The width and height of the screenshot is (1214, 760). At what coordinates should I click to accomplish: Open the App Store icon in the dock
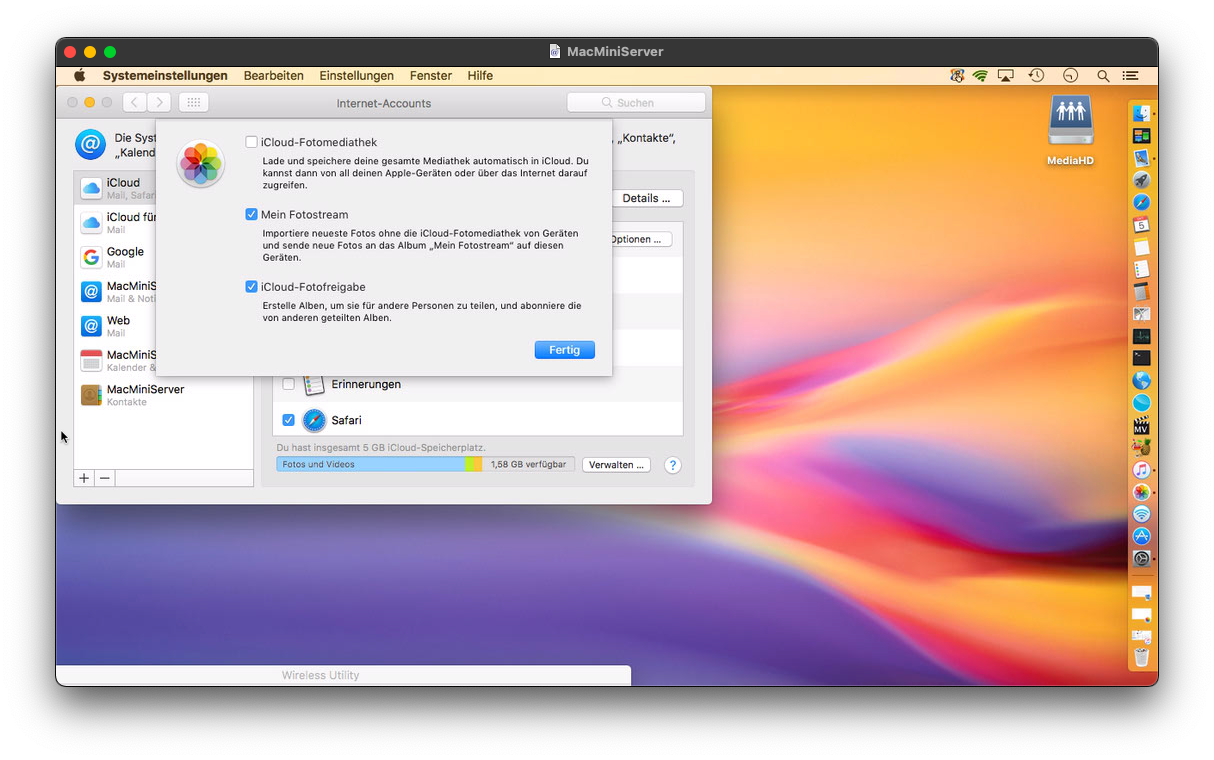click(x=1141, y=536)
